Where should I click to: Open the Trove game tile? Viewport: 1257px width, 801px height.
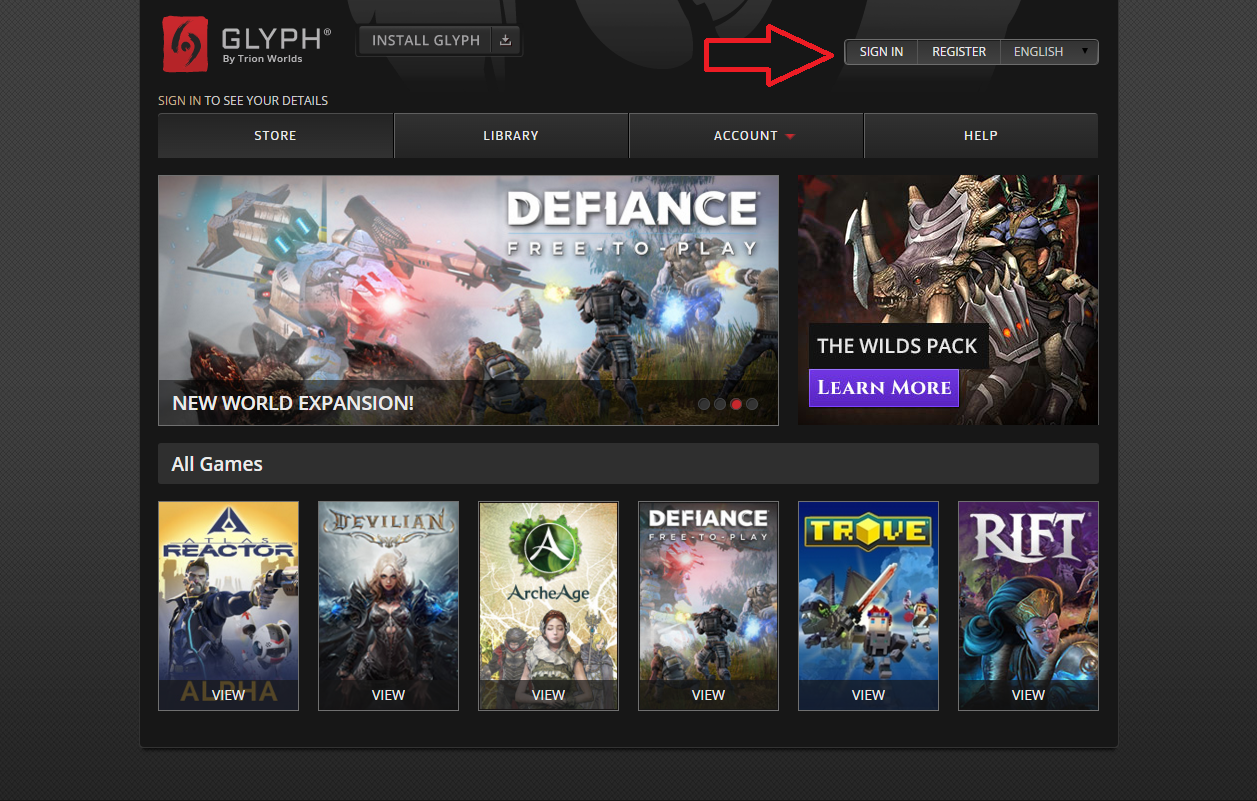point(868,606)
